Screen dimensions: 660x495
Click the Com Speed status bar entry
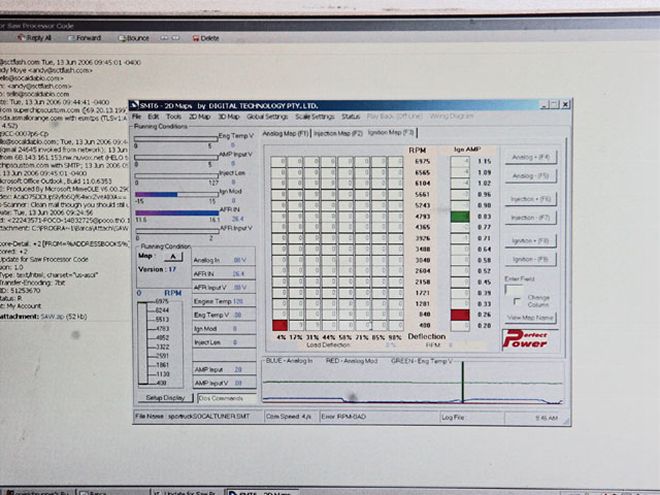(290, 416)
